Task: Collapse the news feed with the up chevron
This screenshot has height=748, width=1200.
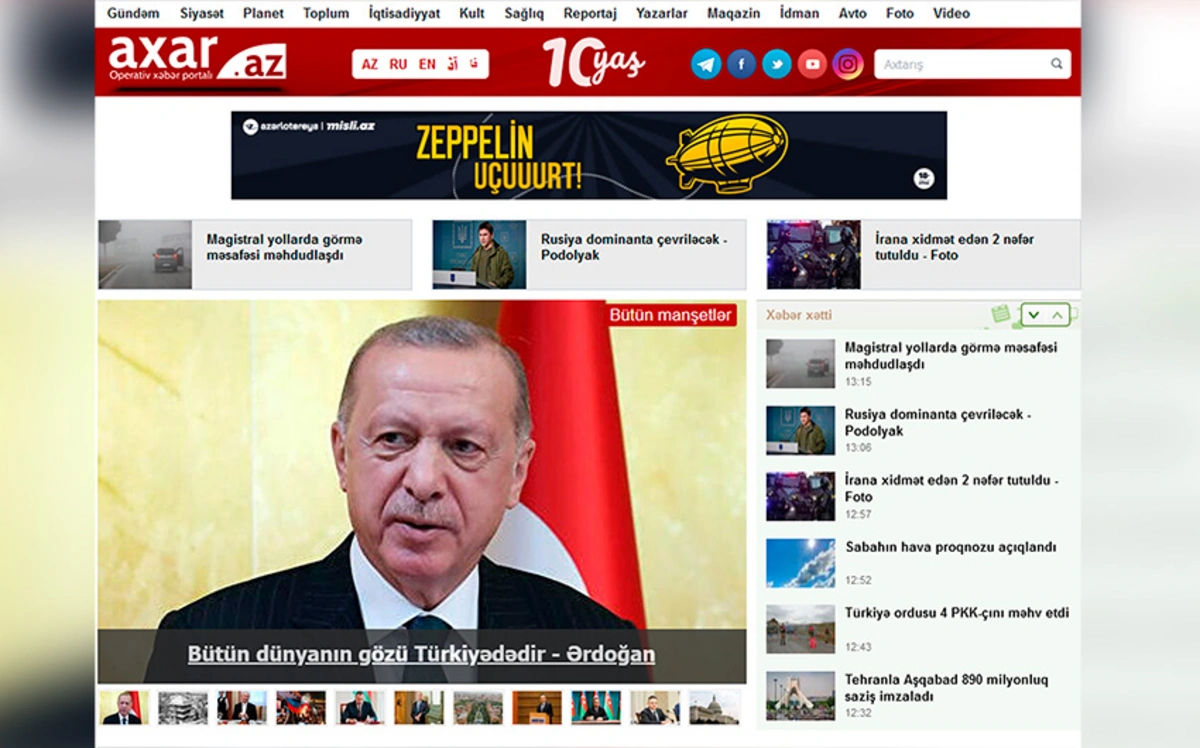Action: pos(1059,314)
